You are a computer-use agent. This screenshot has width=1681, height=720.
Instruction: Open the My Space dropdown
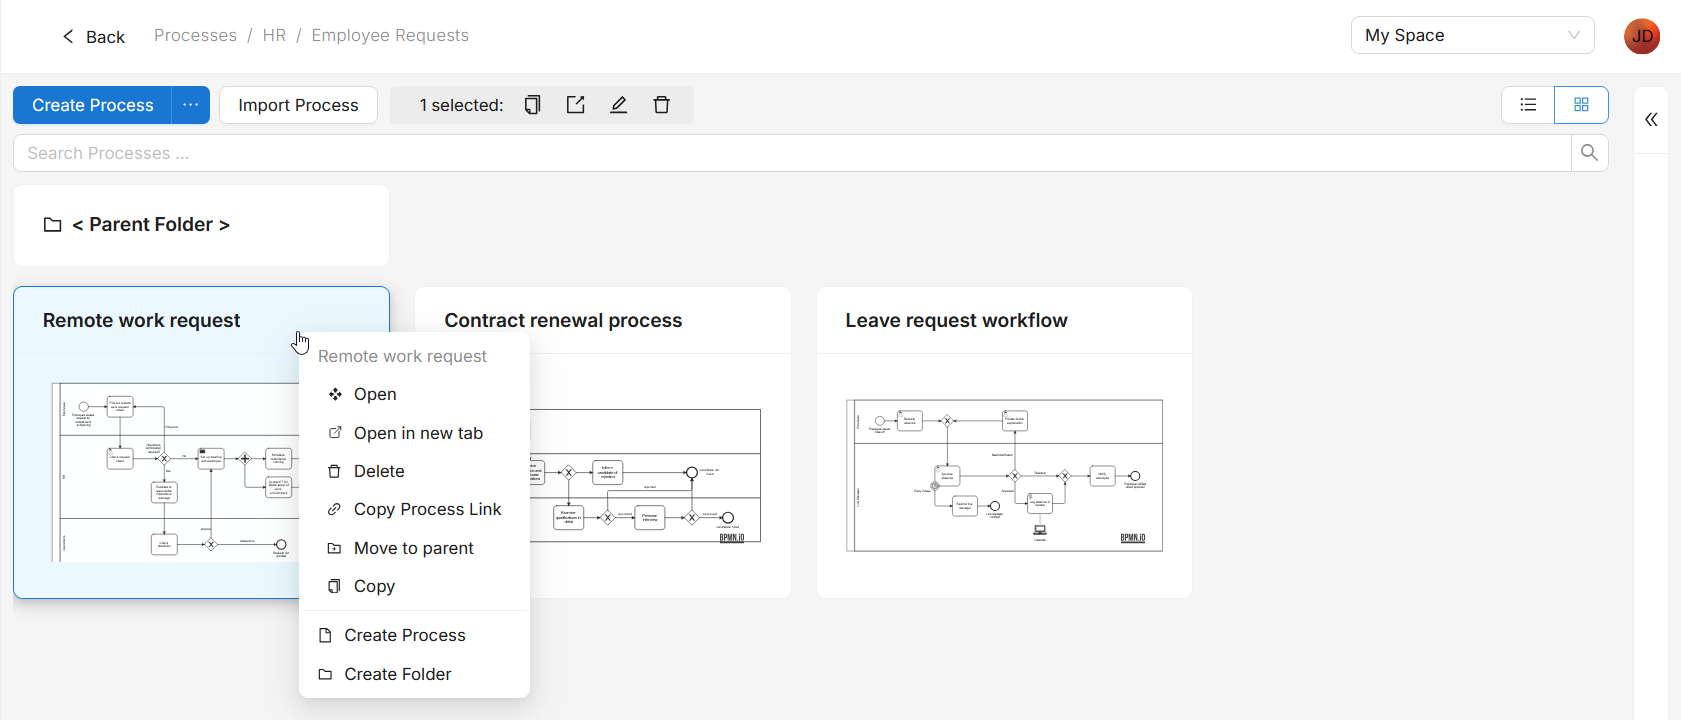tap(1472, 35)
